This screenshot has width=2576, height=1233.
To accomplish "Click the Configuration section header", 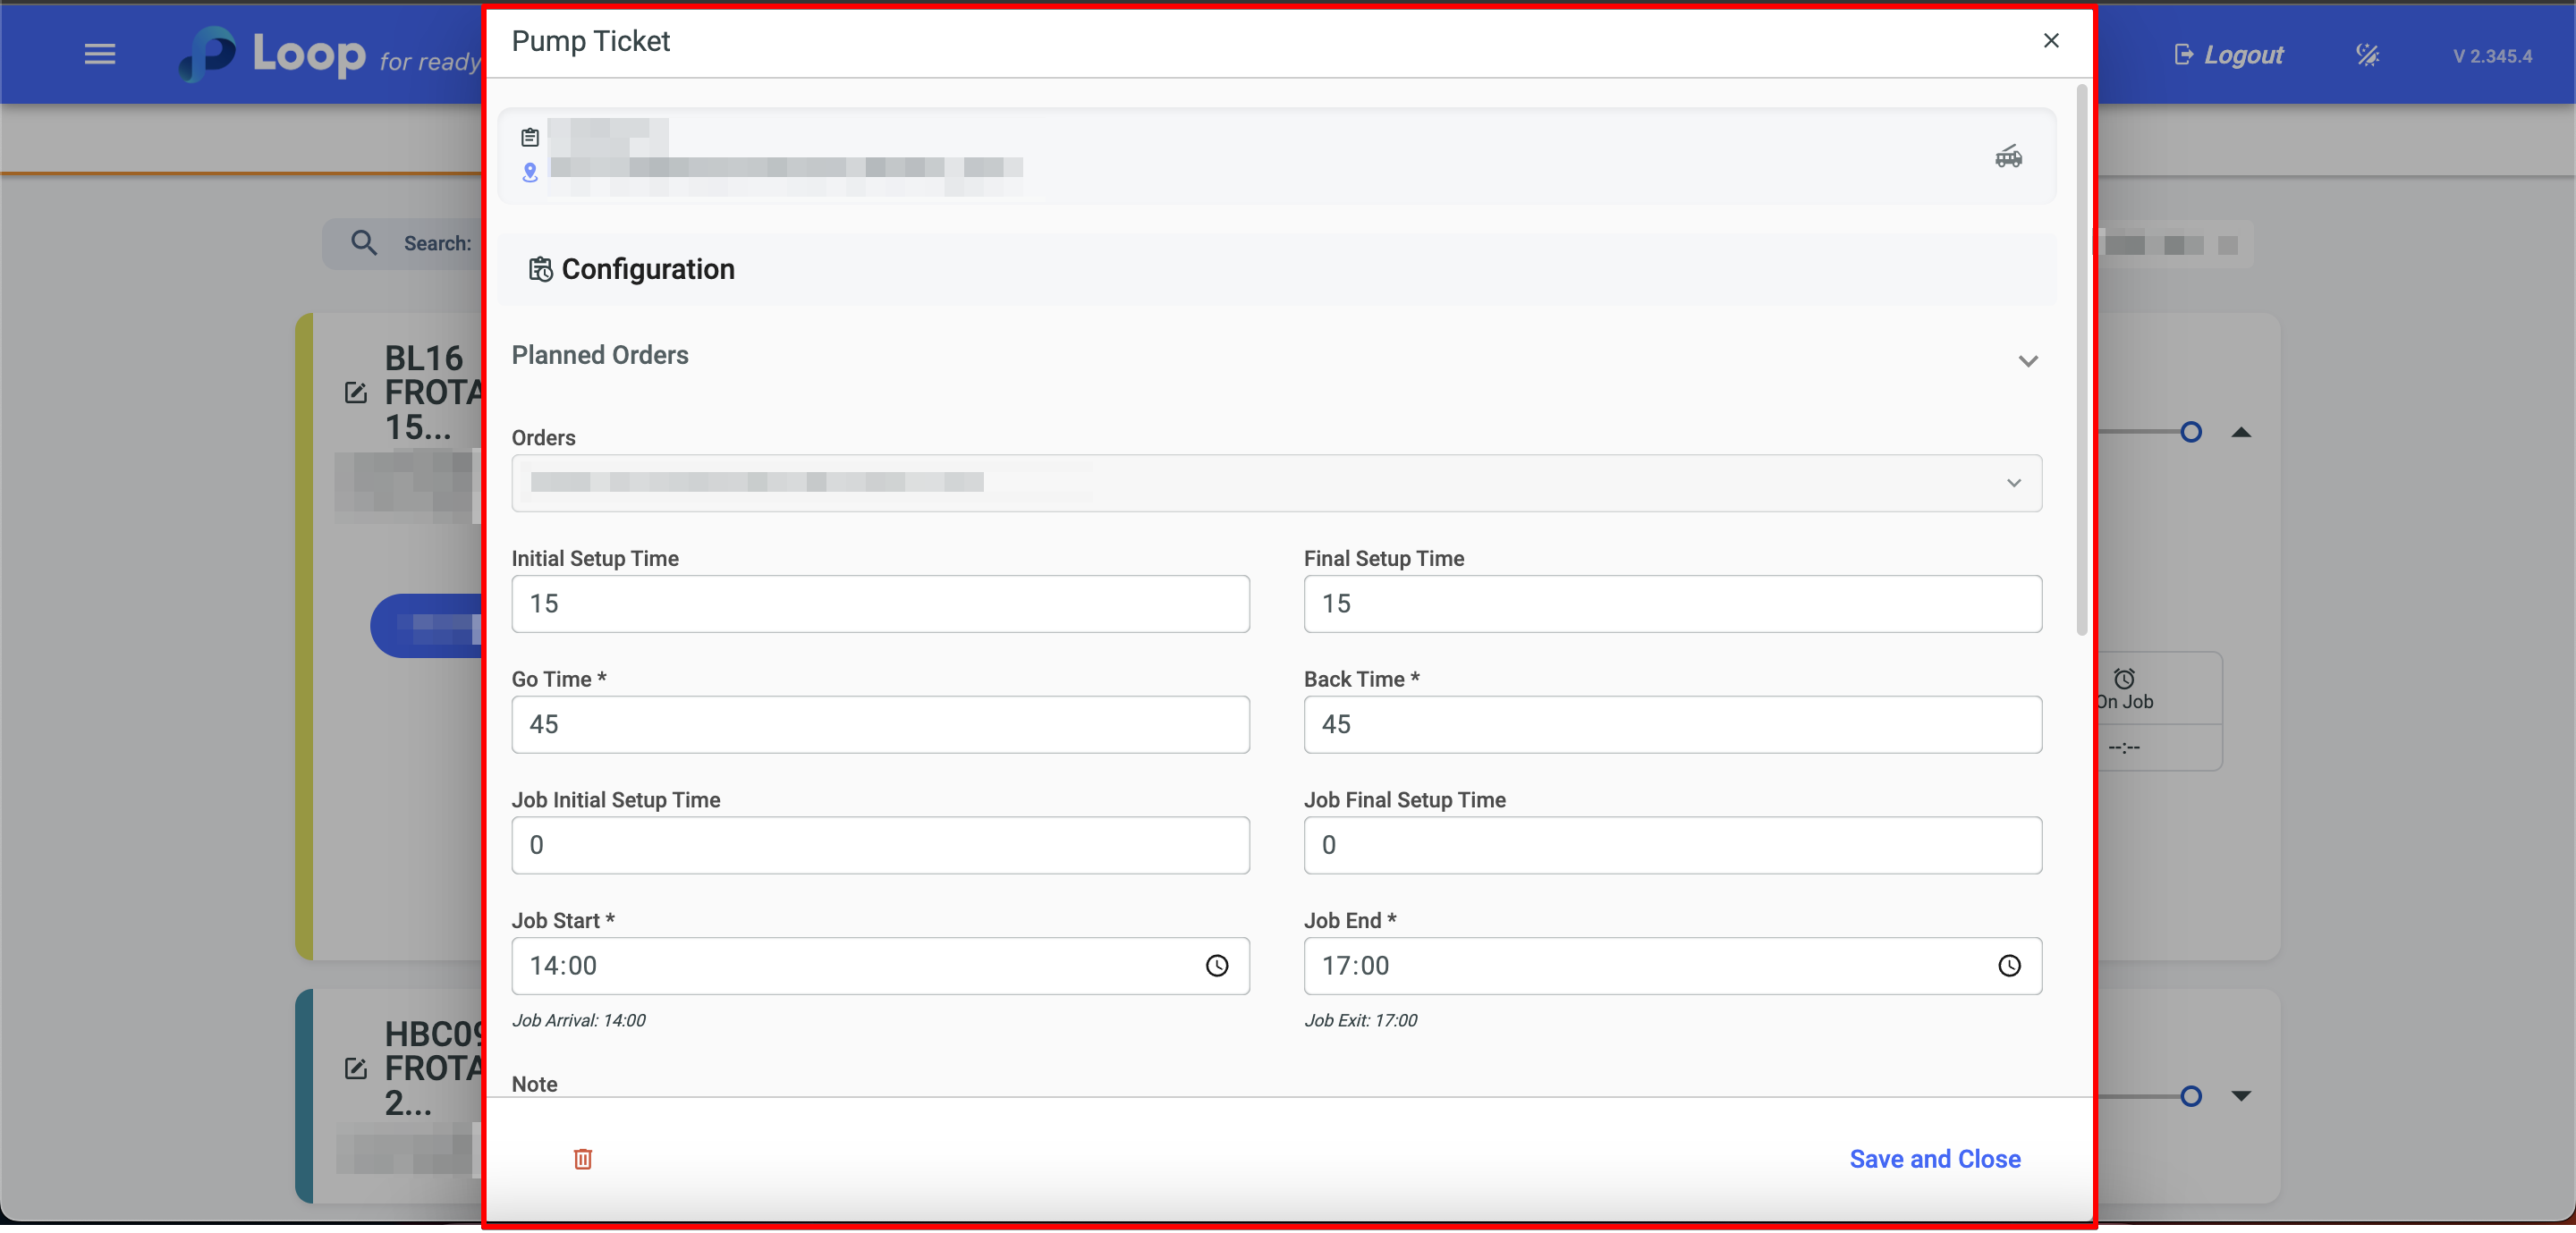I will tap(647, 269).
